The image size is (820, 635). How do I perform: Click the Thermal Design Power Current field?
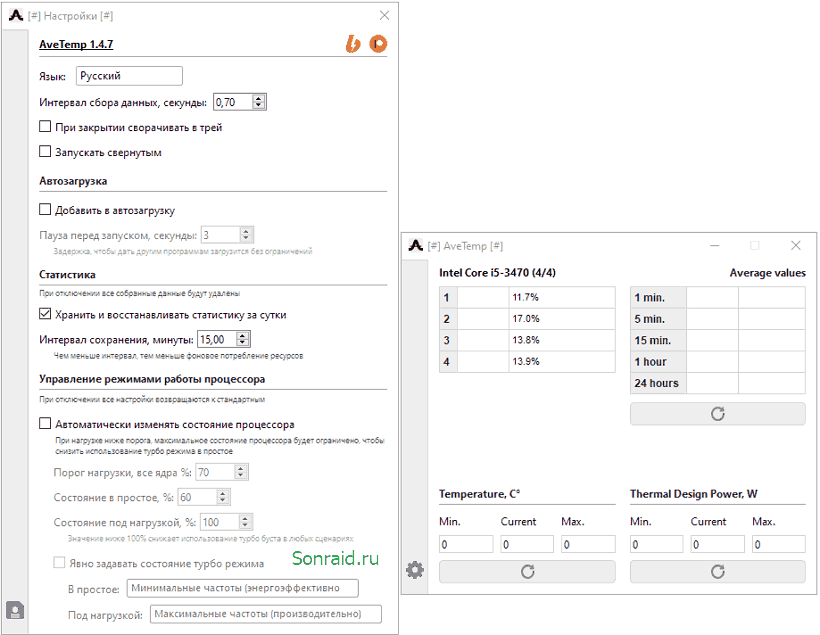pos(718,544)
